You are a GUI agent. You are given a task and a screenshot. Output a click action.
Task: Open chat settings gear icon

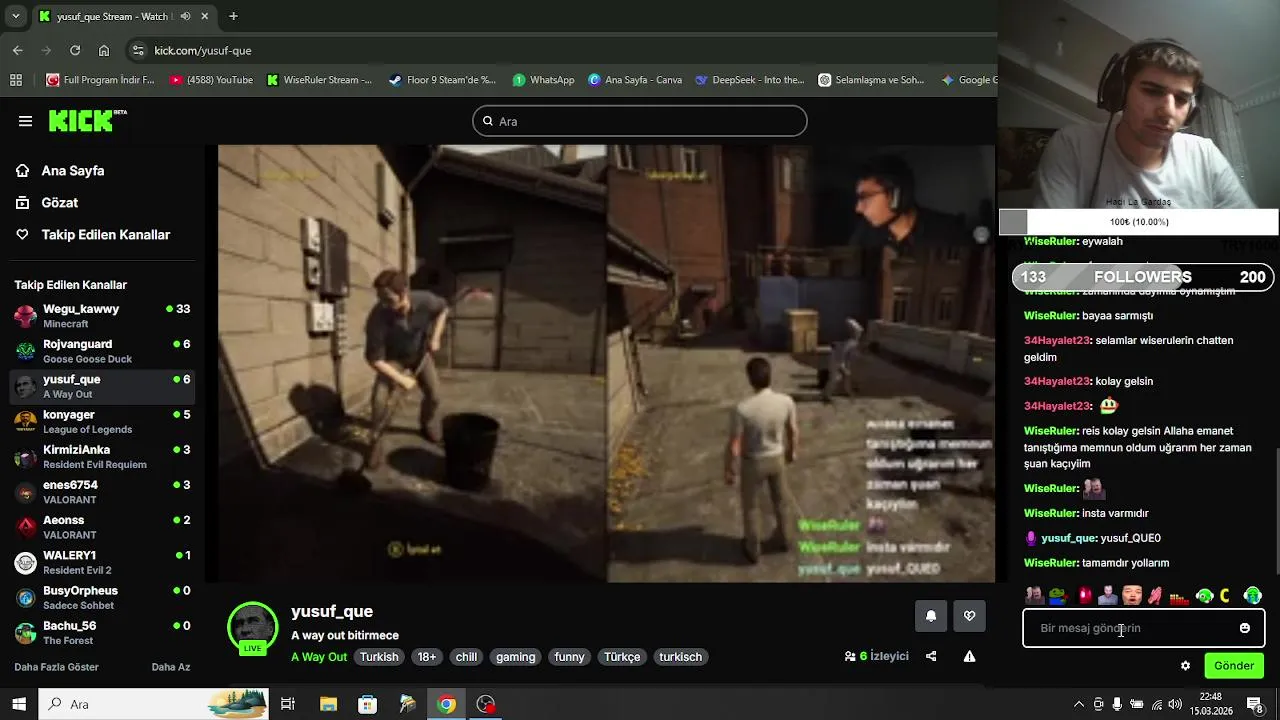pos(1185,666)
